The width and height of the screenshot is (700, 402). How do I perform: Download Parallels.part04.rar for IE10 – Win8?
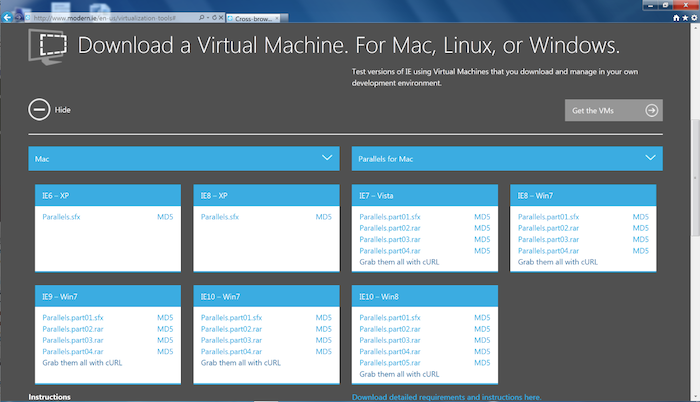tap(390, 352)
